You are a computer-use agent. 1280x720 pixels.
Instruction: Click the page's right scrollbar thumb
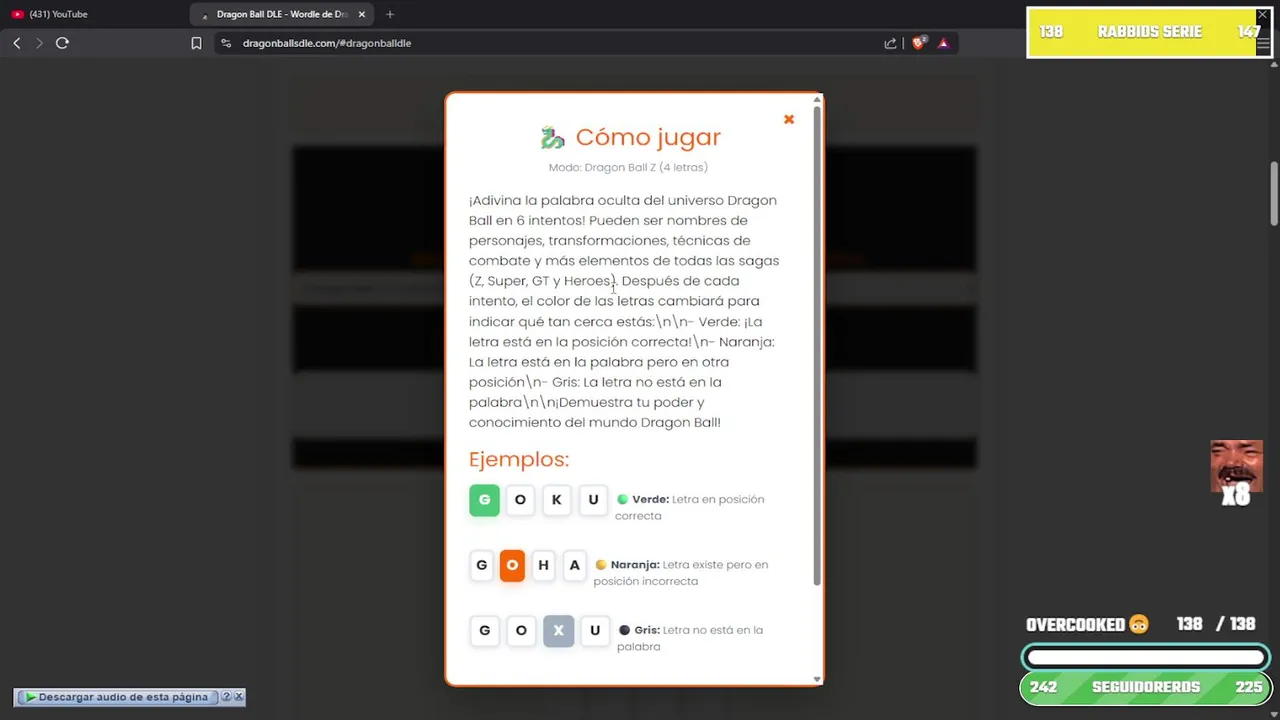[1274, 193]
